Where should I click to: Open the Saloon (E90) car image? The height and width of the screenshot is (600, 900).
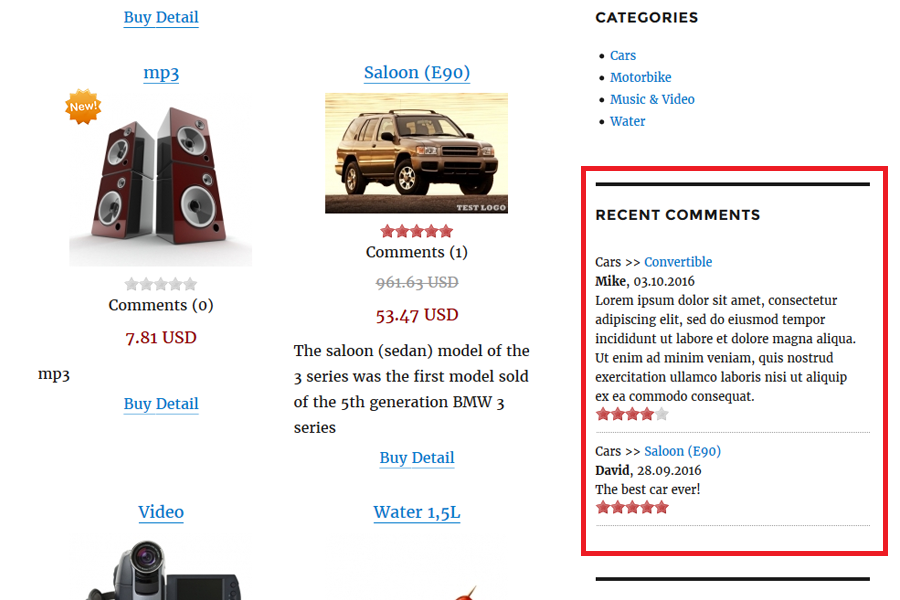click(416, 153)
